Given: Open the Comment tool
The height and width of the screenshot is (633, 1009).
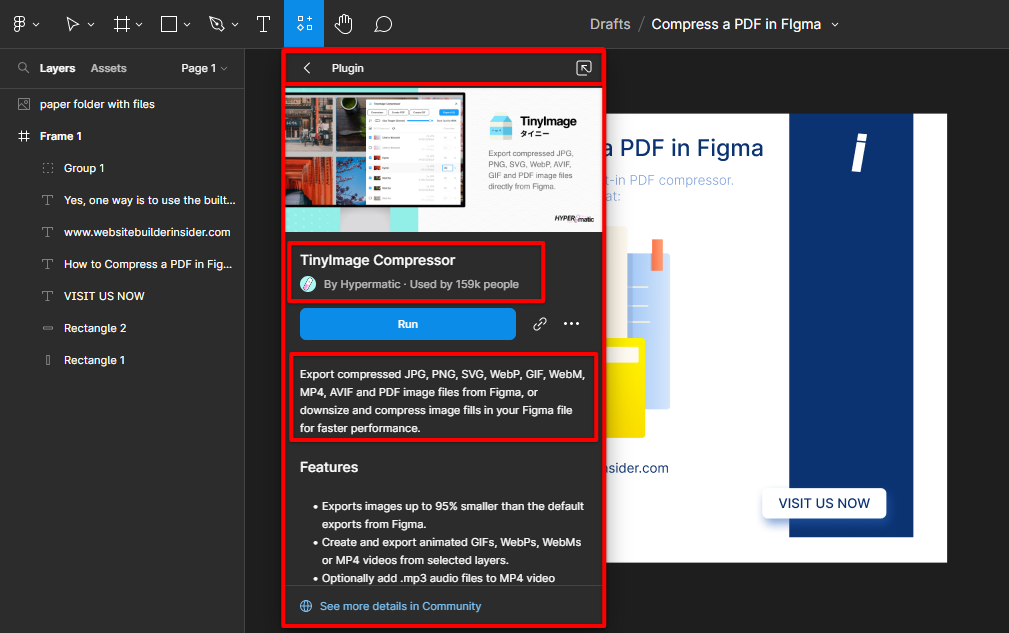Looking at the screenshot, I should tap(383, 23).
